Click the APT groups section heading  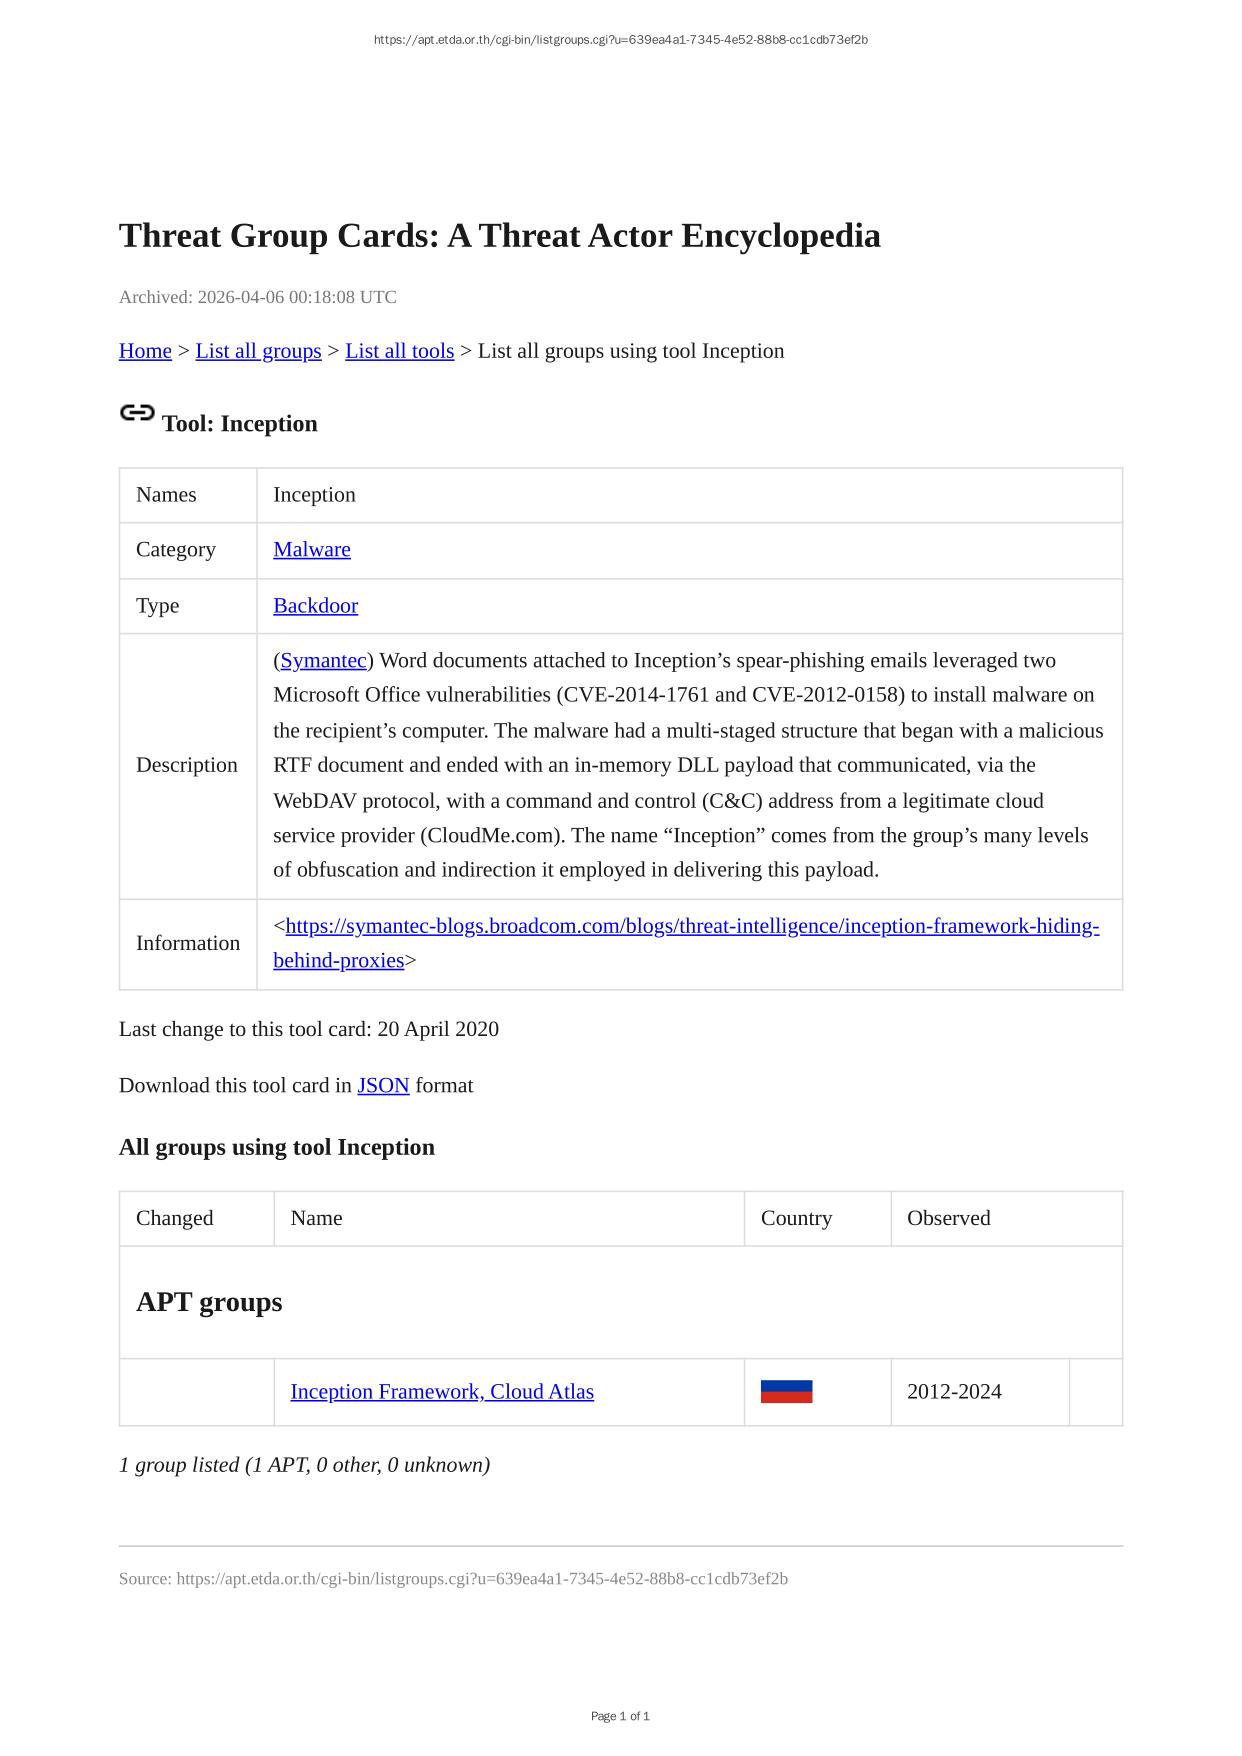pos(209,1302)
